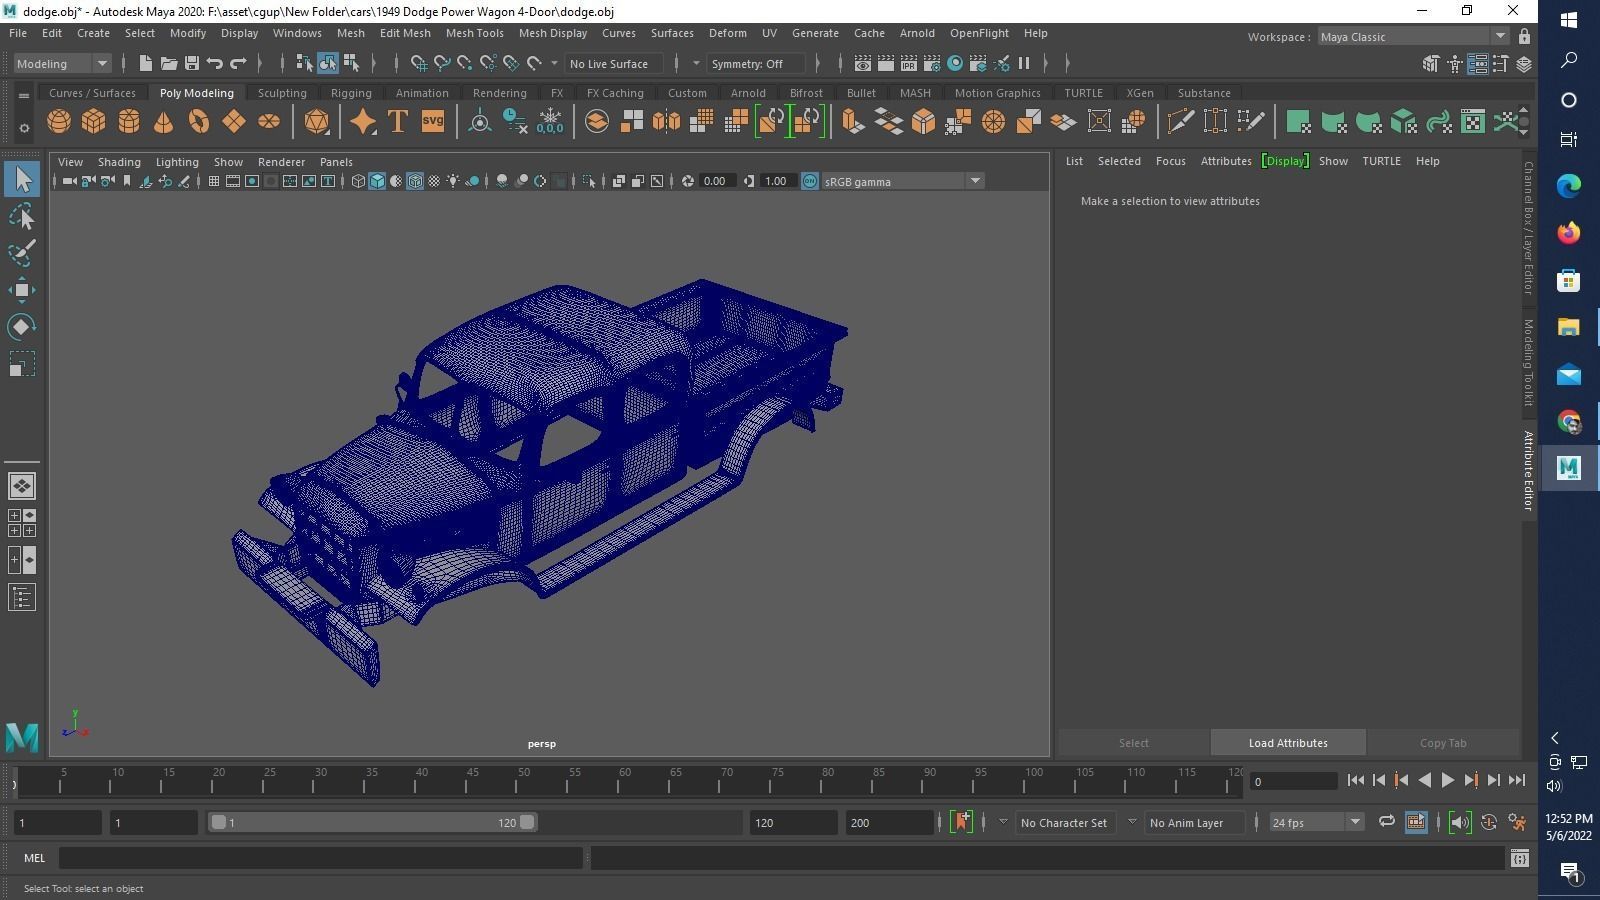Undo with the curved arrow icon
This screenshot has height=900, width=1600.
215,64
